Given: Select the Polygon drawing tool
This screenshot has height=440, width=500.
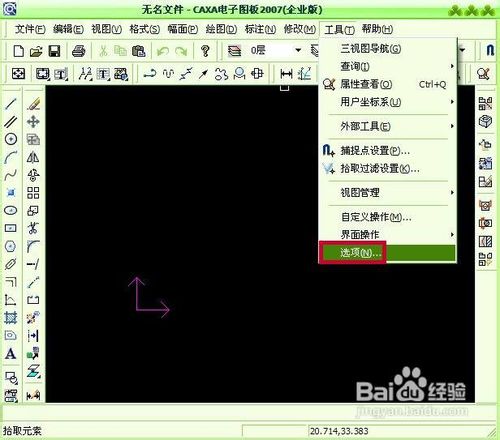Looking at the screenshot, I should point(11,246).
